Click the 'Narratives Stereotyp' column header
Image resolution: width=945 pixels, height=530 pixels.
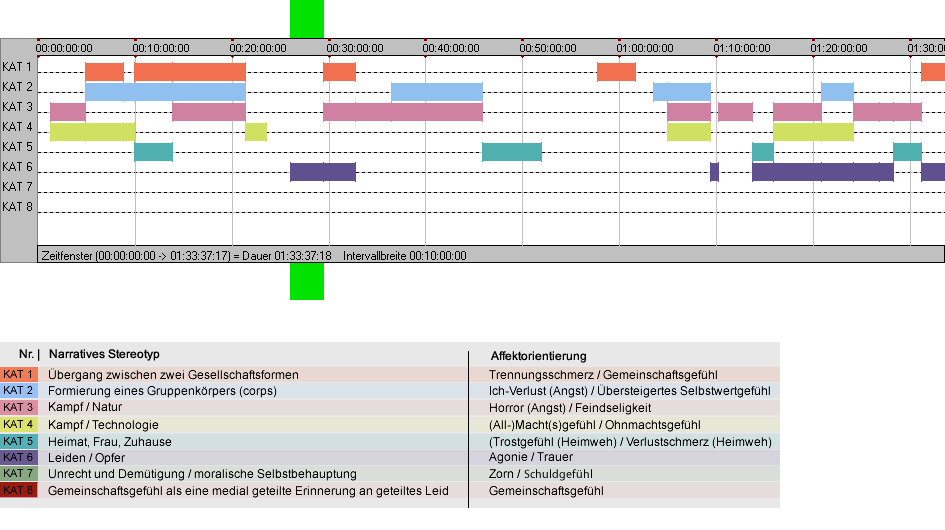click(x=104, y=354)
